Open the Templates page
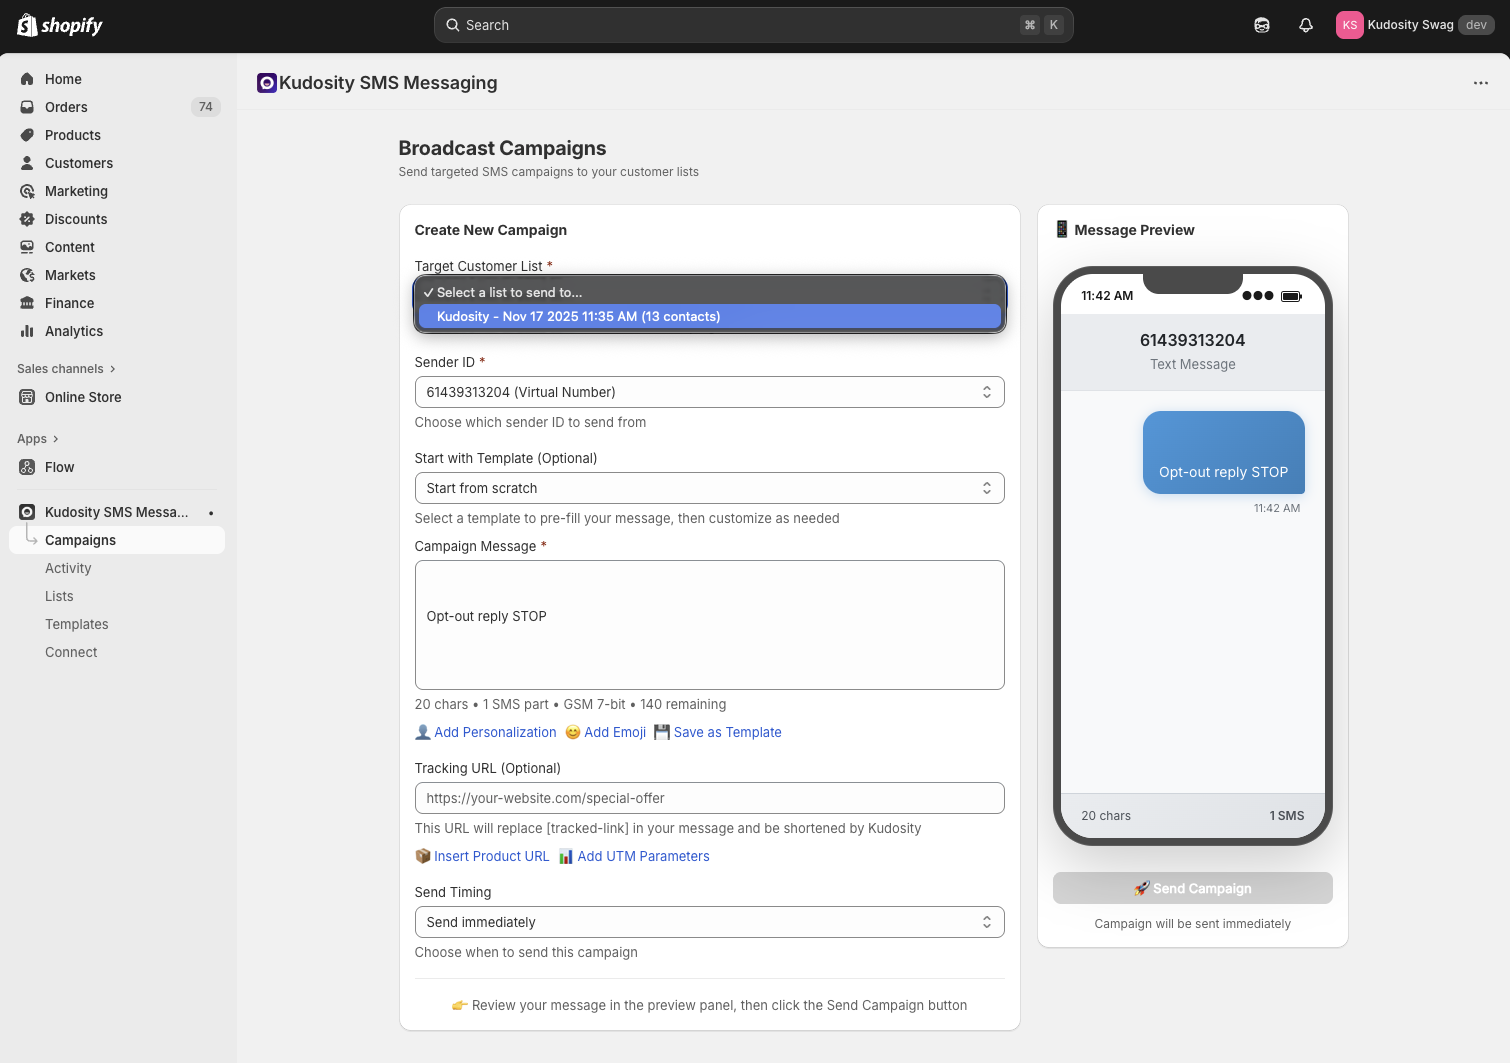The height and width of the screenshot is (1063, 1510). pyautogui.click(x=77, y=624)
